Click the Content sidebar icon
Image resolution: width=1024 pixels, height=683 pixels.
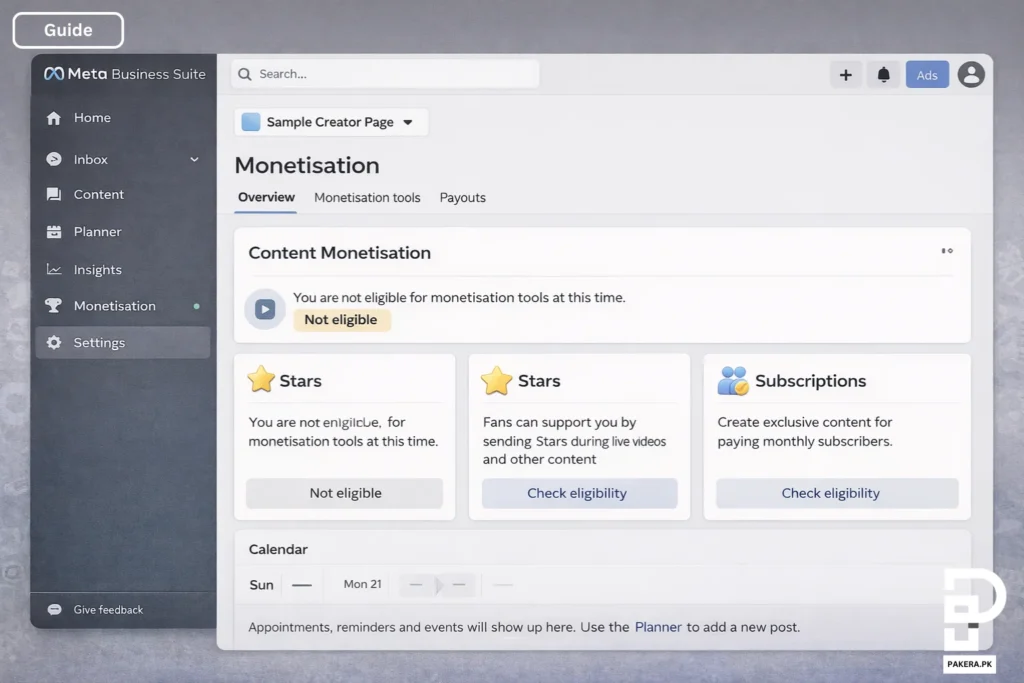pos(54,195)
